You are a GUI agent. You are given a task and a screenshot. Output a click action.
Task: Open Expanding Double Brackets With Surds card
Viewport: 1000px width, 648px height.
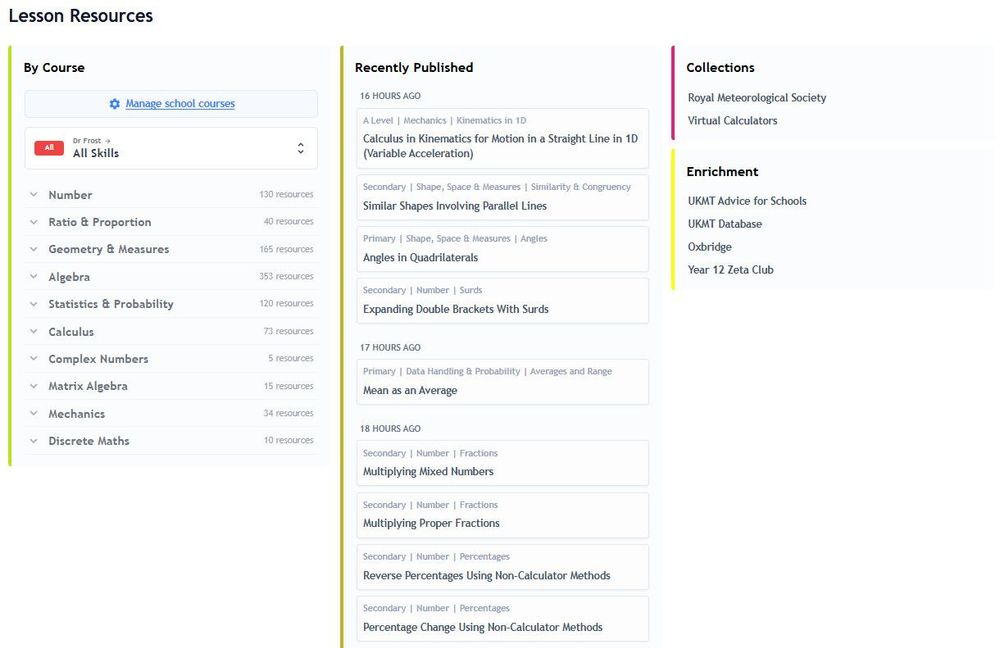(x=503, y=300)
